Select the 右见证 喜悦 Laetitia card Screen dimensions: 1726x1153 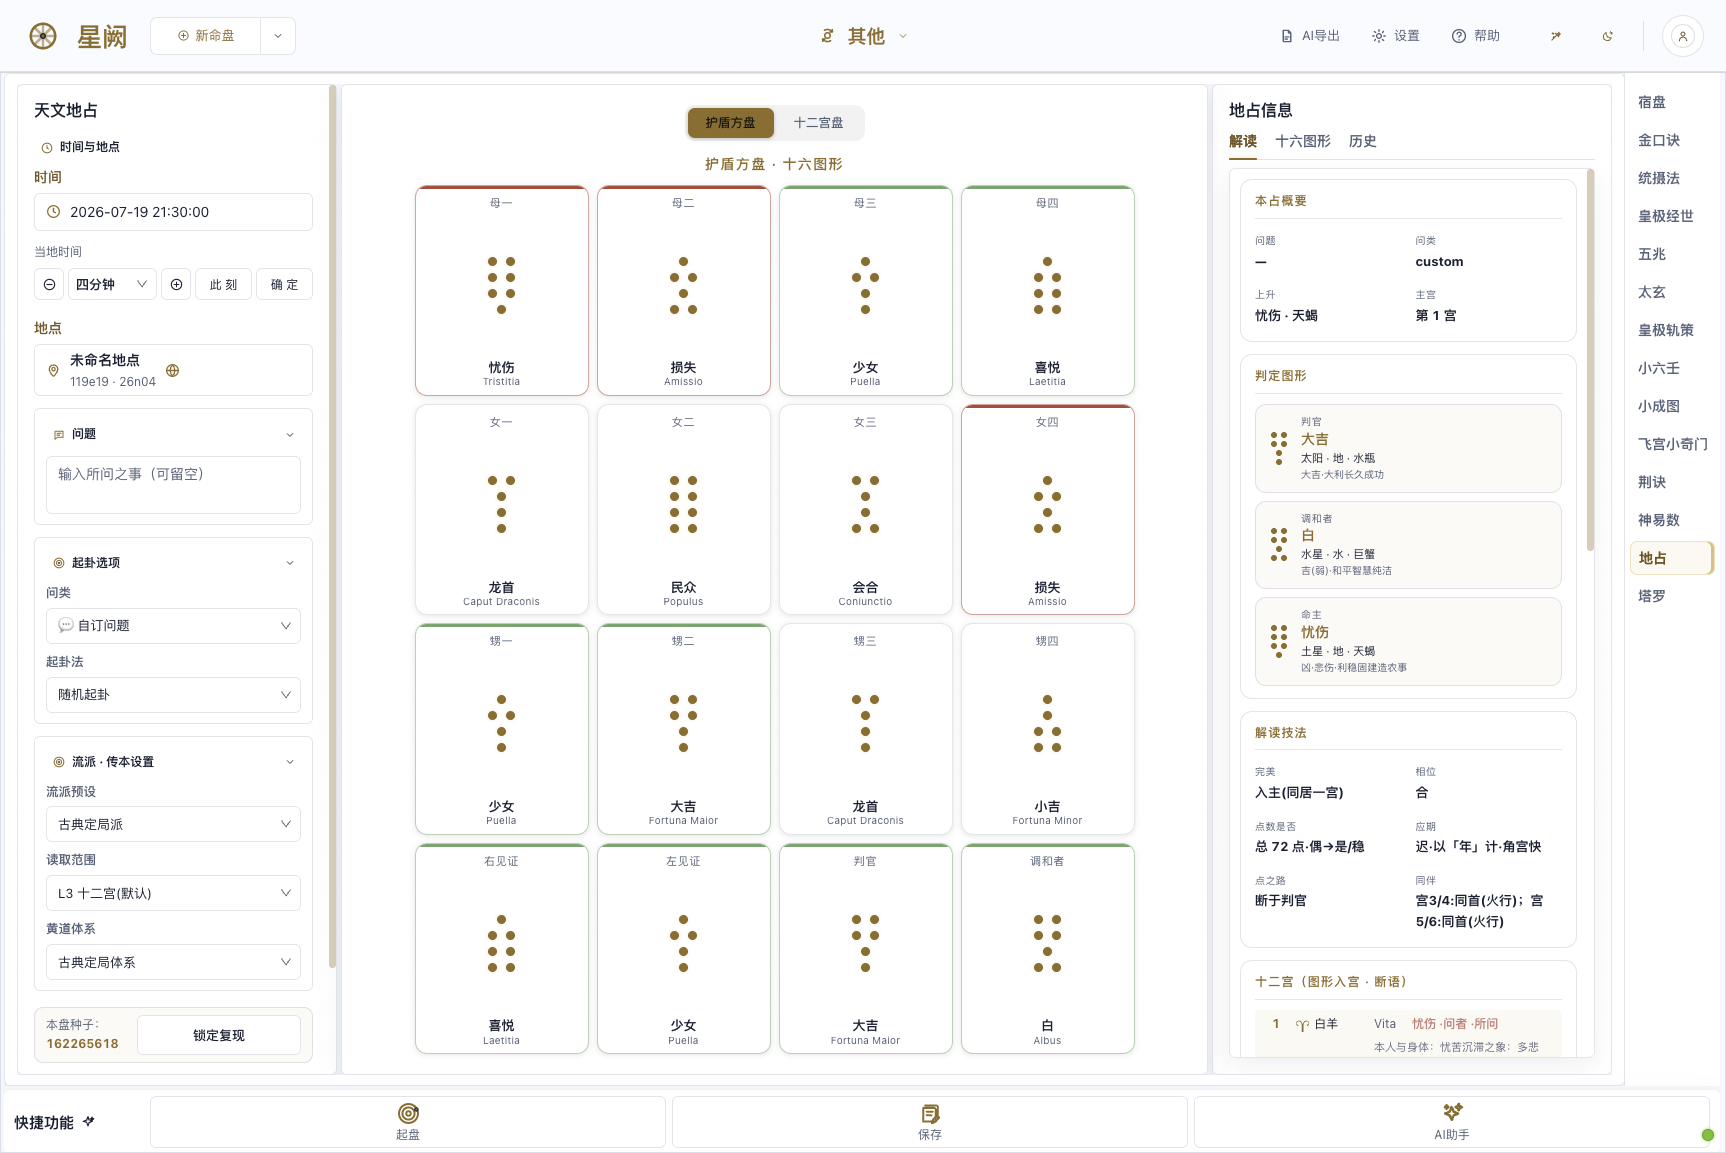click(502, 948)
